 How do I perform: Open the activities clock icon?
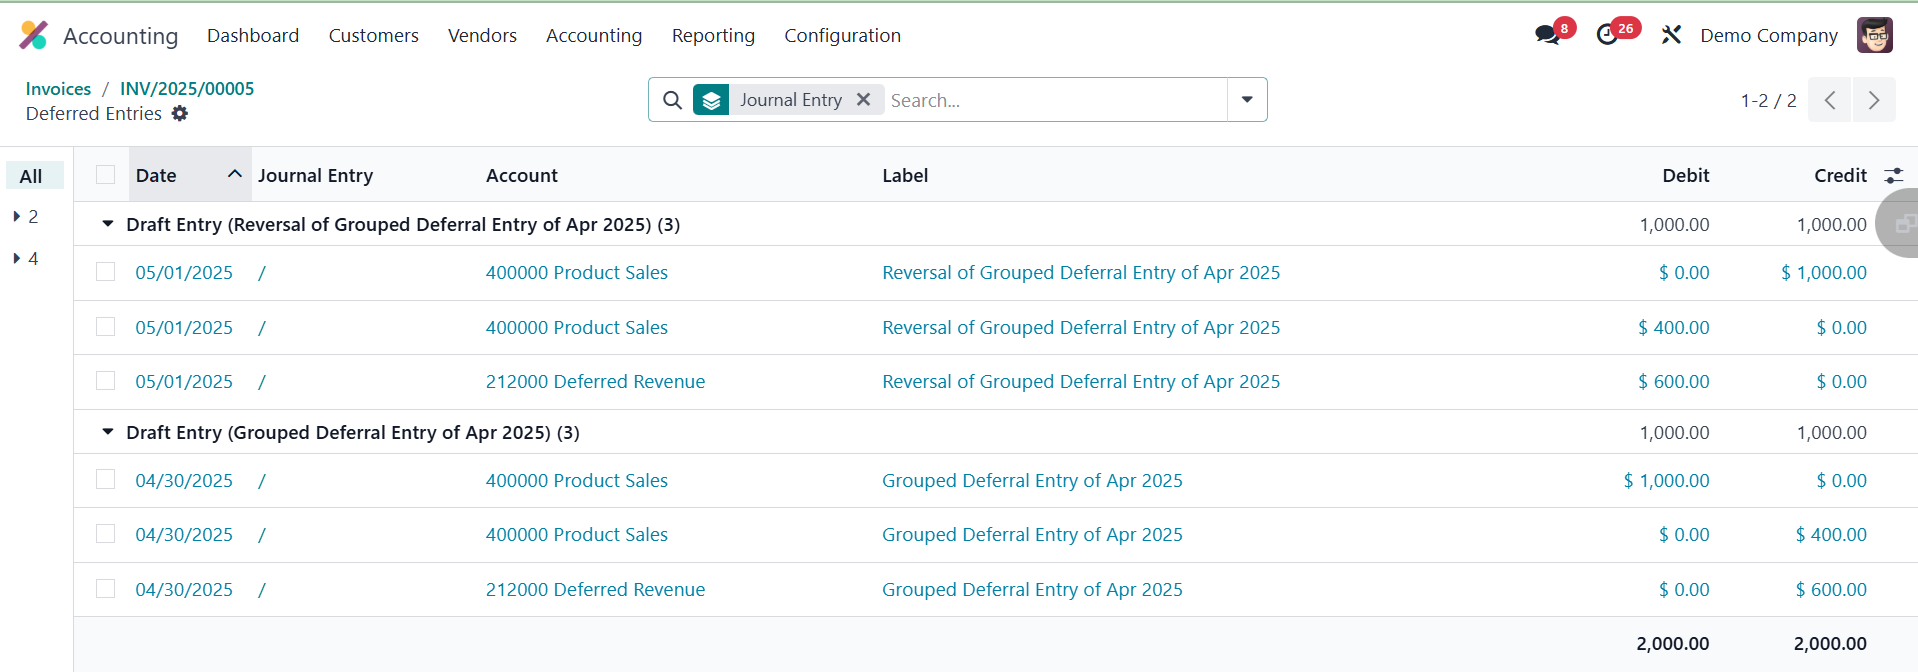coord(1607,35)
